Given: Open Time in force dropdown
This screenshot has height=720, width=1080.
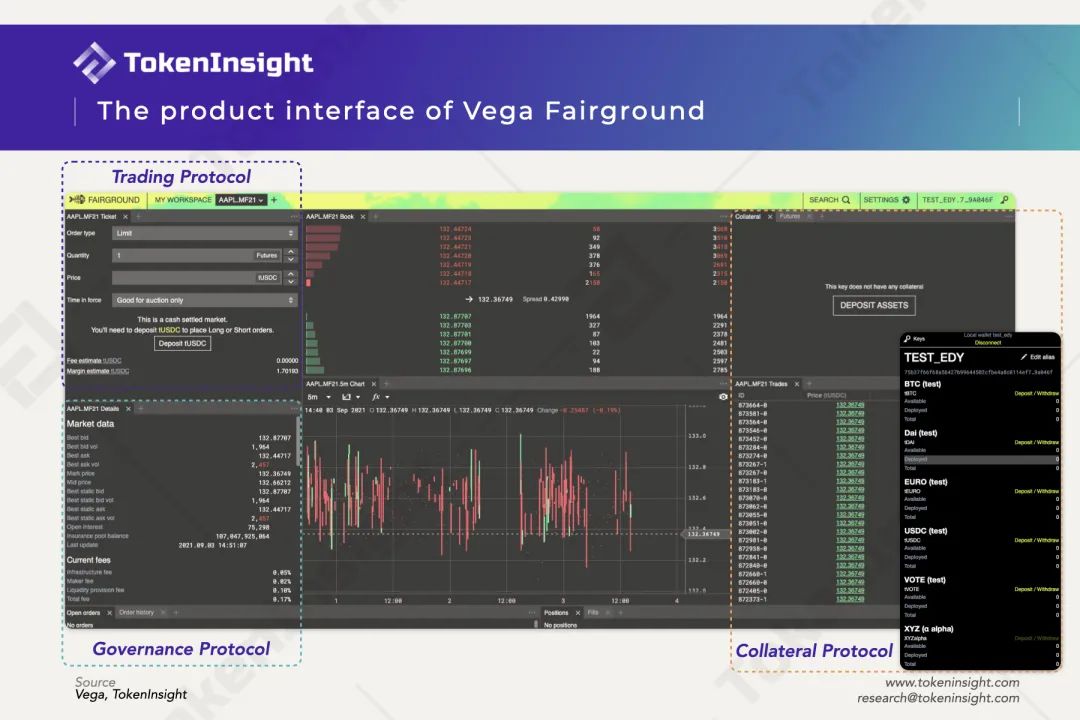Looking at the screenshot, I should tap(205, 300).
